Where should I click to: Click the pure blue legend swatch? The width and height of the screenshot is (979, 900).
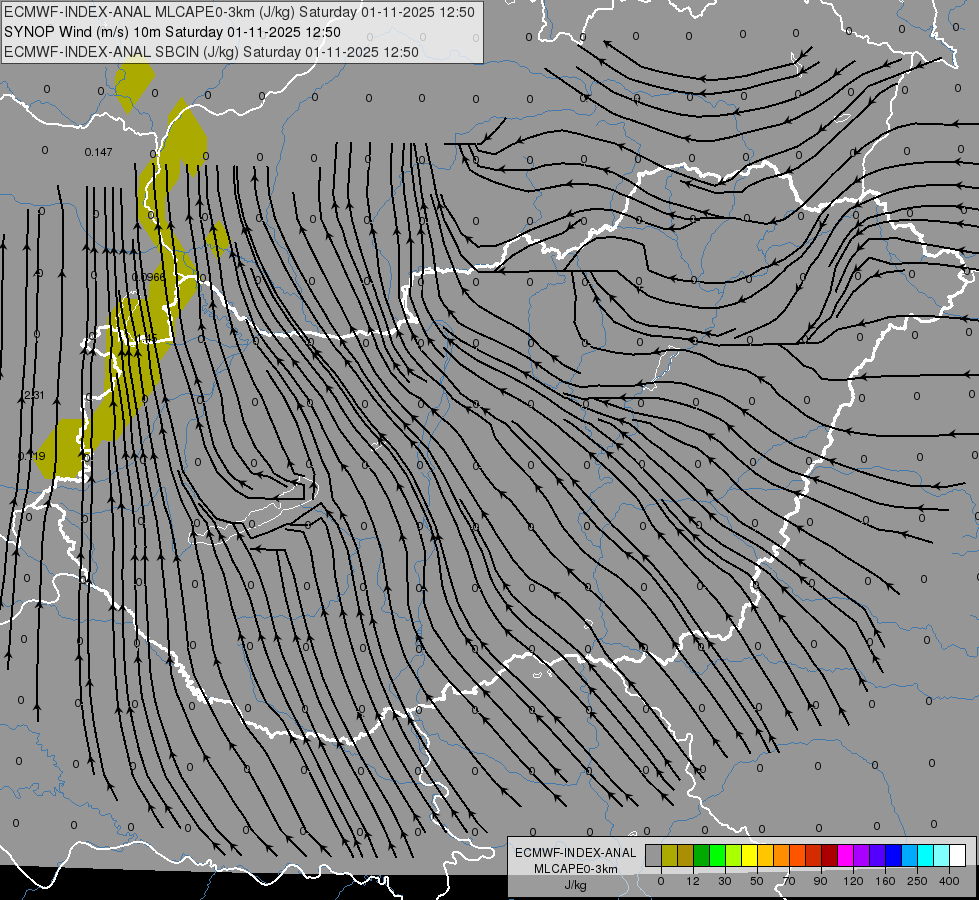point(894,855)
